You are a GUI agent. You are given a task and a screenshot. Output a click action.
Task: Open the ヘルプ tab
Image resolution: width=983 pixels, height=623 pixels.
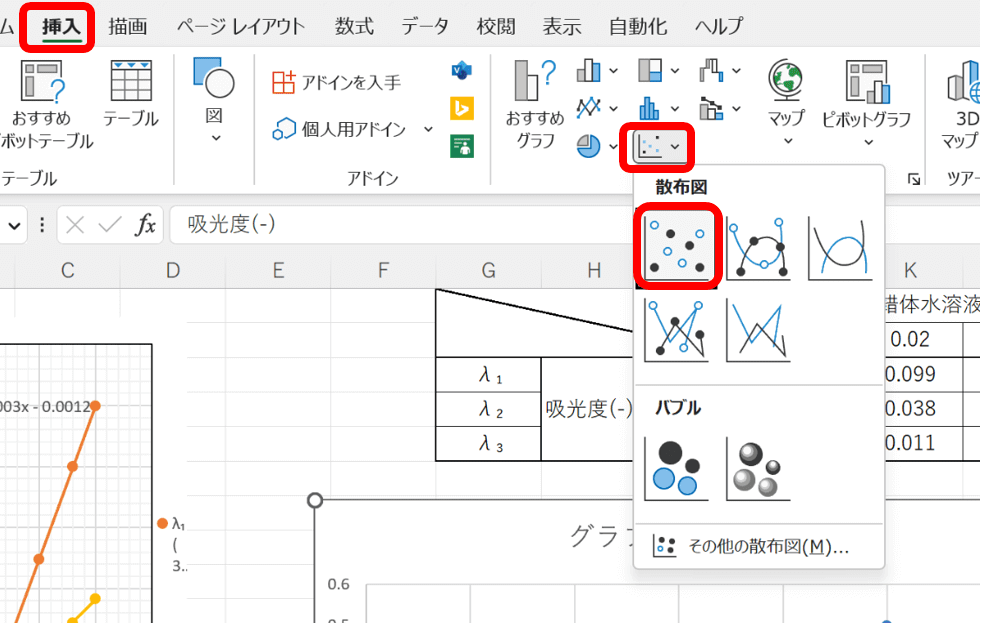click(719, 27)
